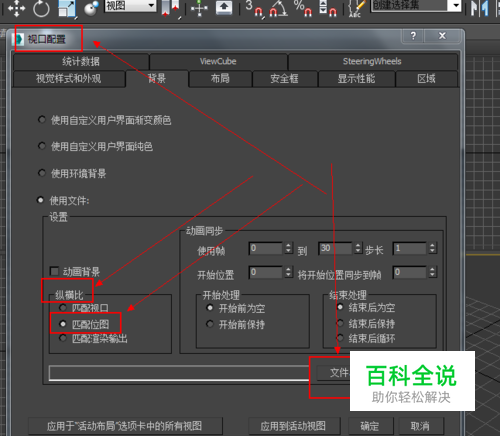Click the 步长 spinner arrows

pos(432,248)
